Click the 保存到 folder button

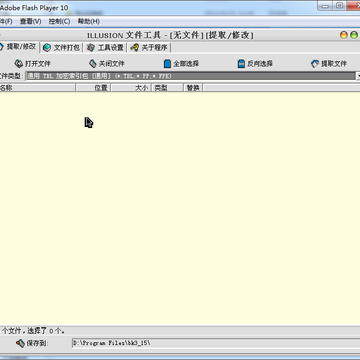[x=32, y=343]
